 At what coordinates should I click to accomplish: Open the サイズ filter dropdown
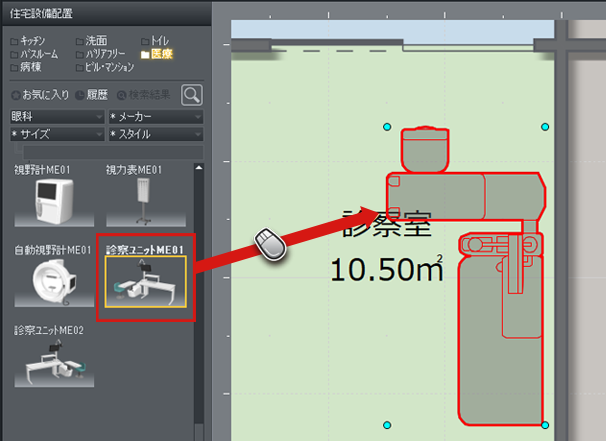click(55, 134)
